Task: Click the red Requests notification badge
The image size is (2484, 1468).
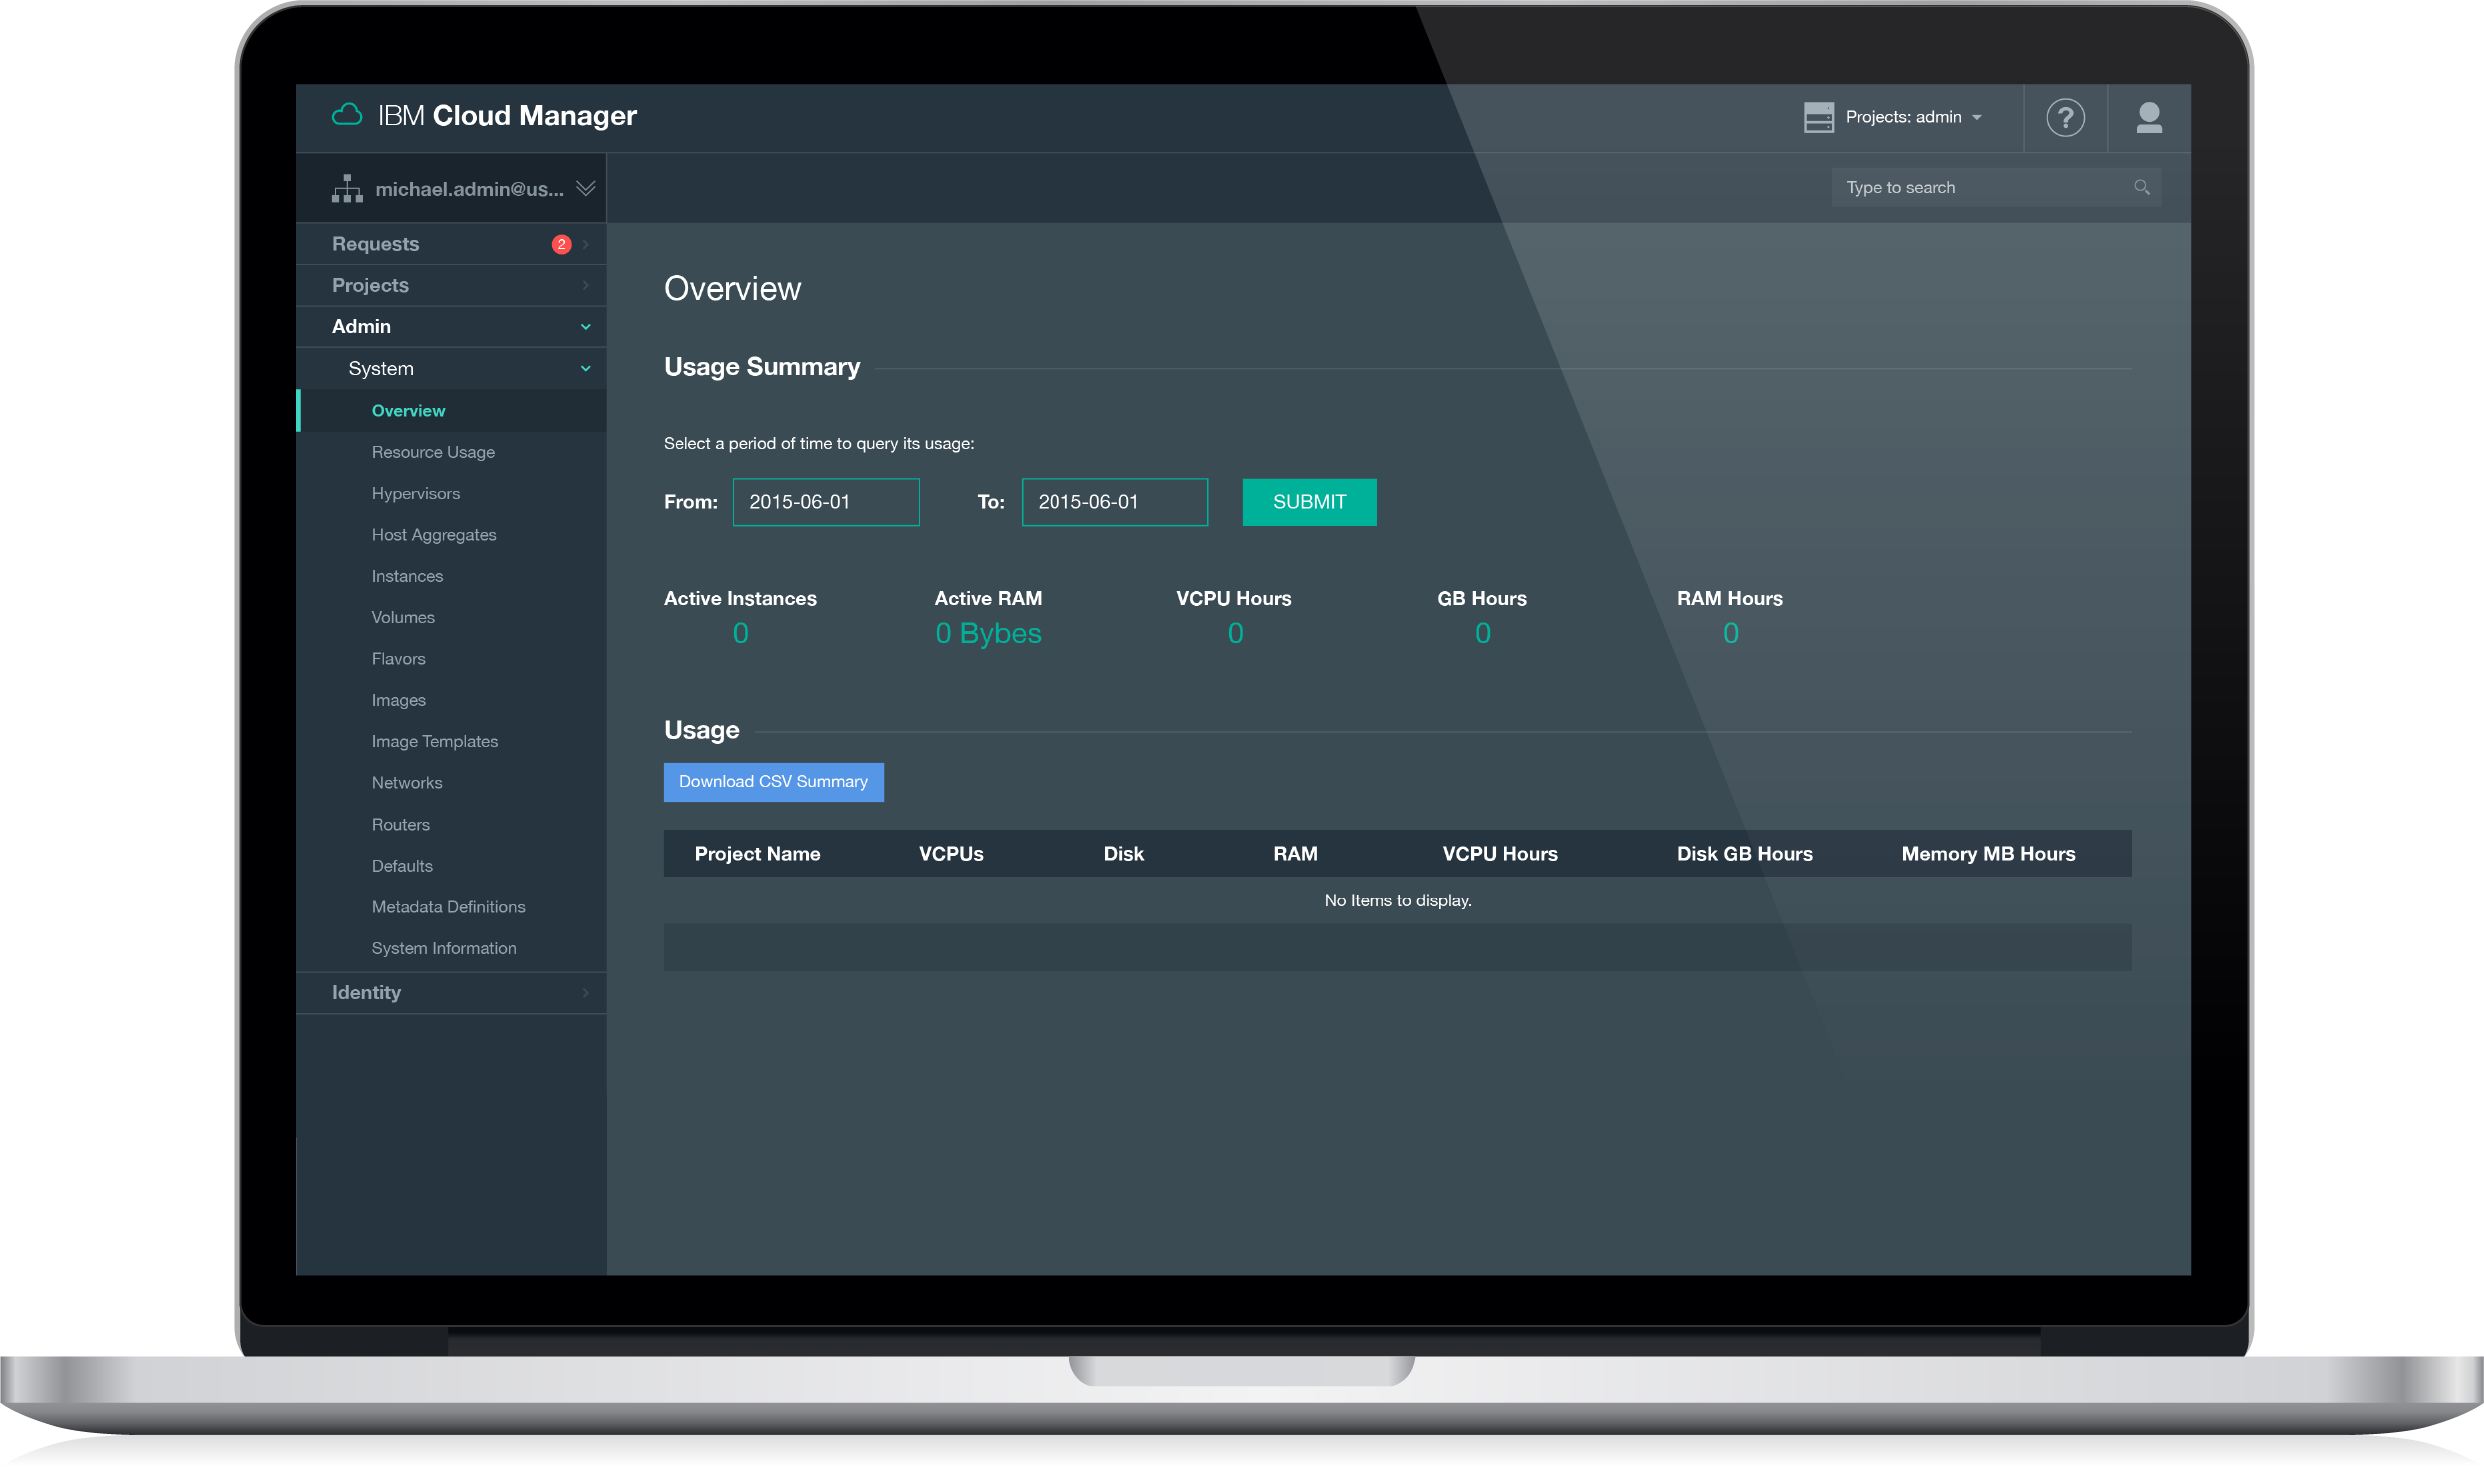Action: (561, 244)
